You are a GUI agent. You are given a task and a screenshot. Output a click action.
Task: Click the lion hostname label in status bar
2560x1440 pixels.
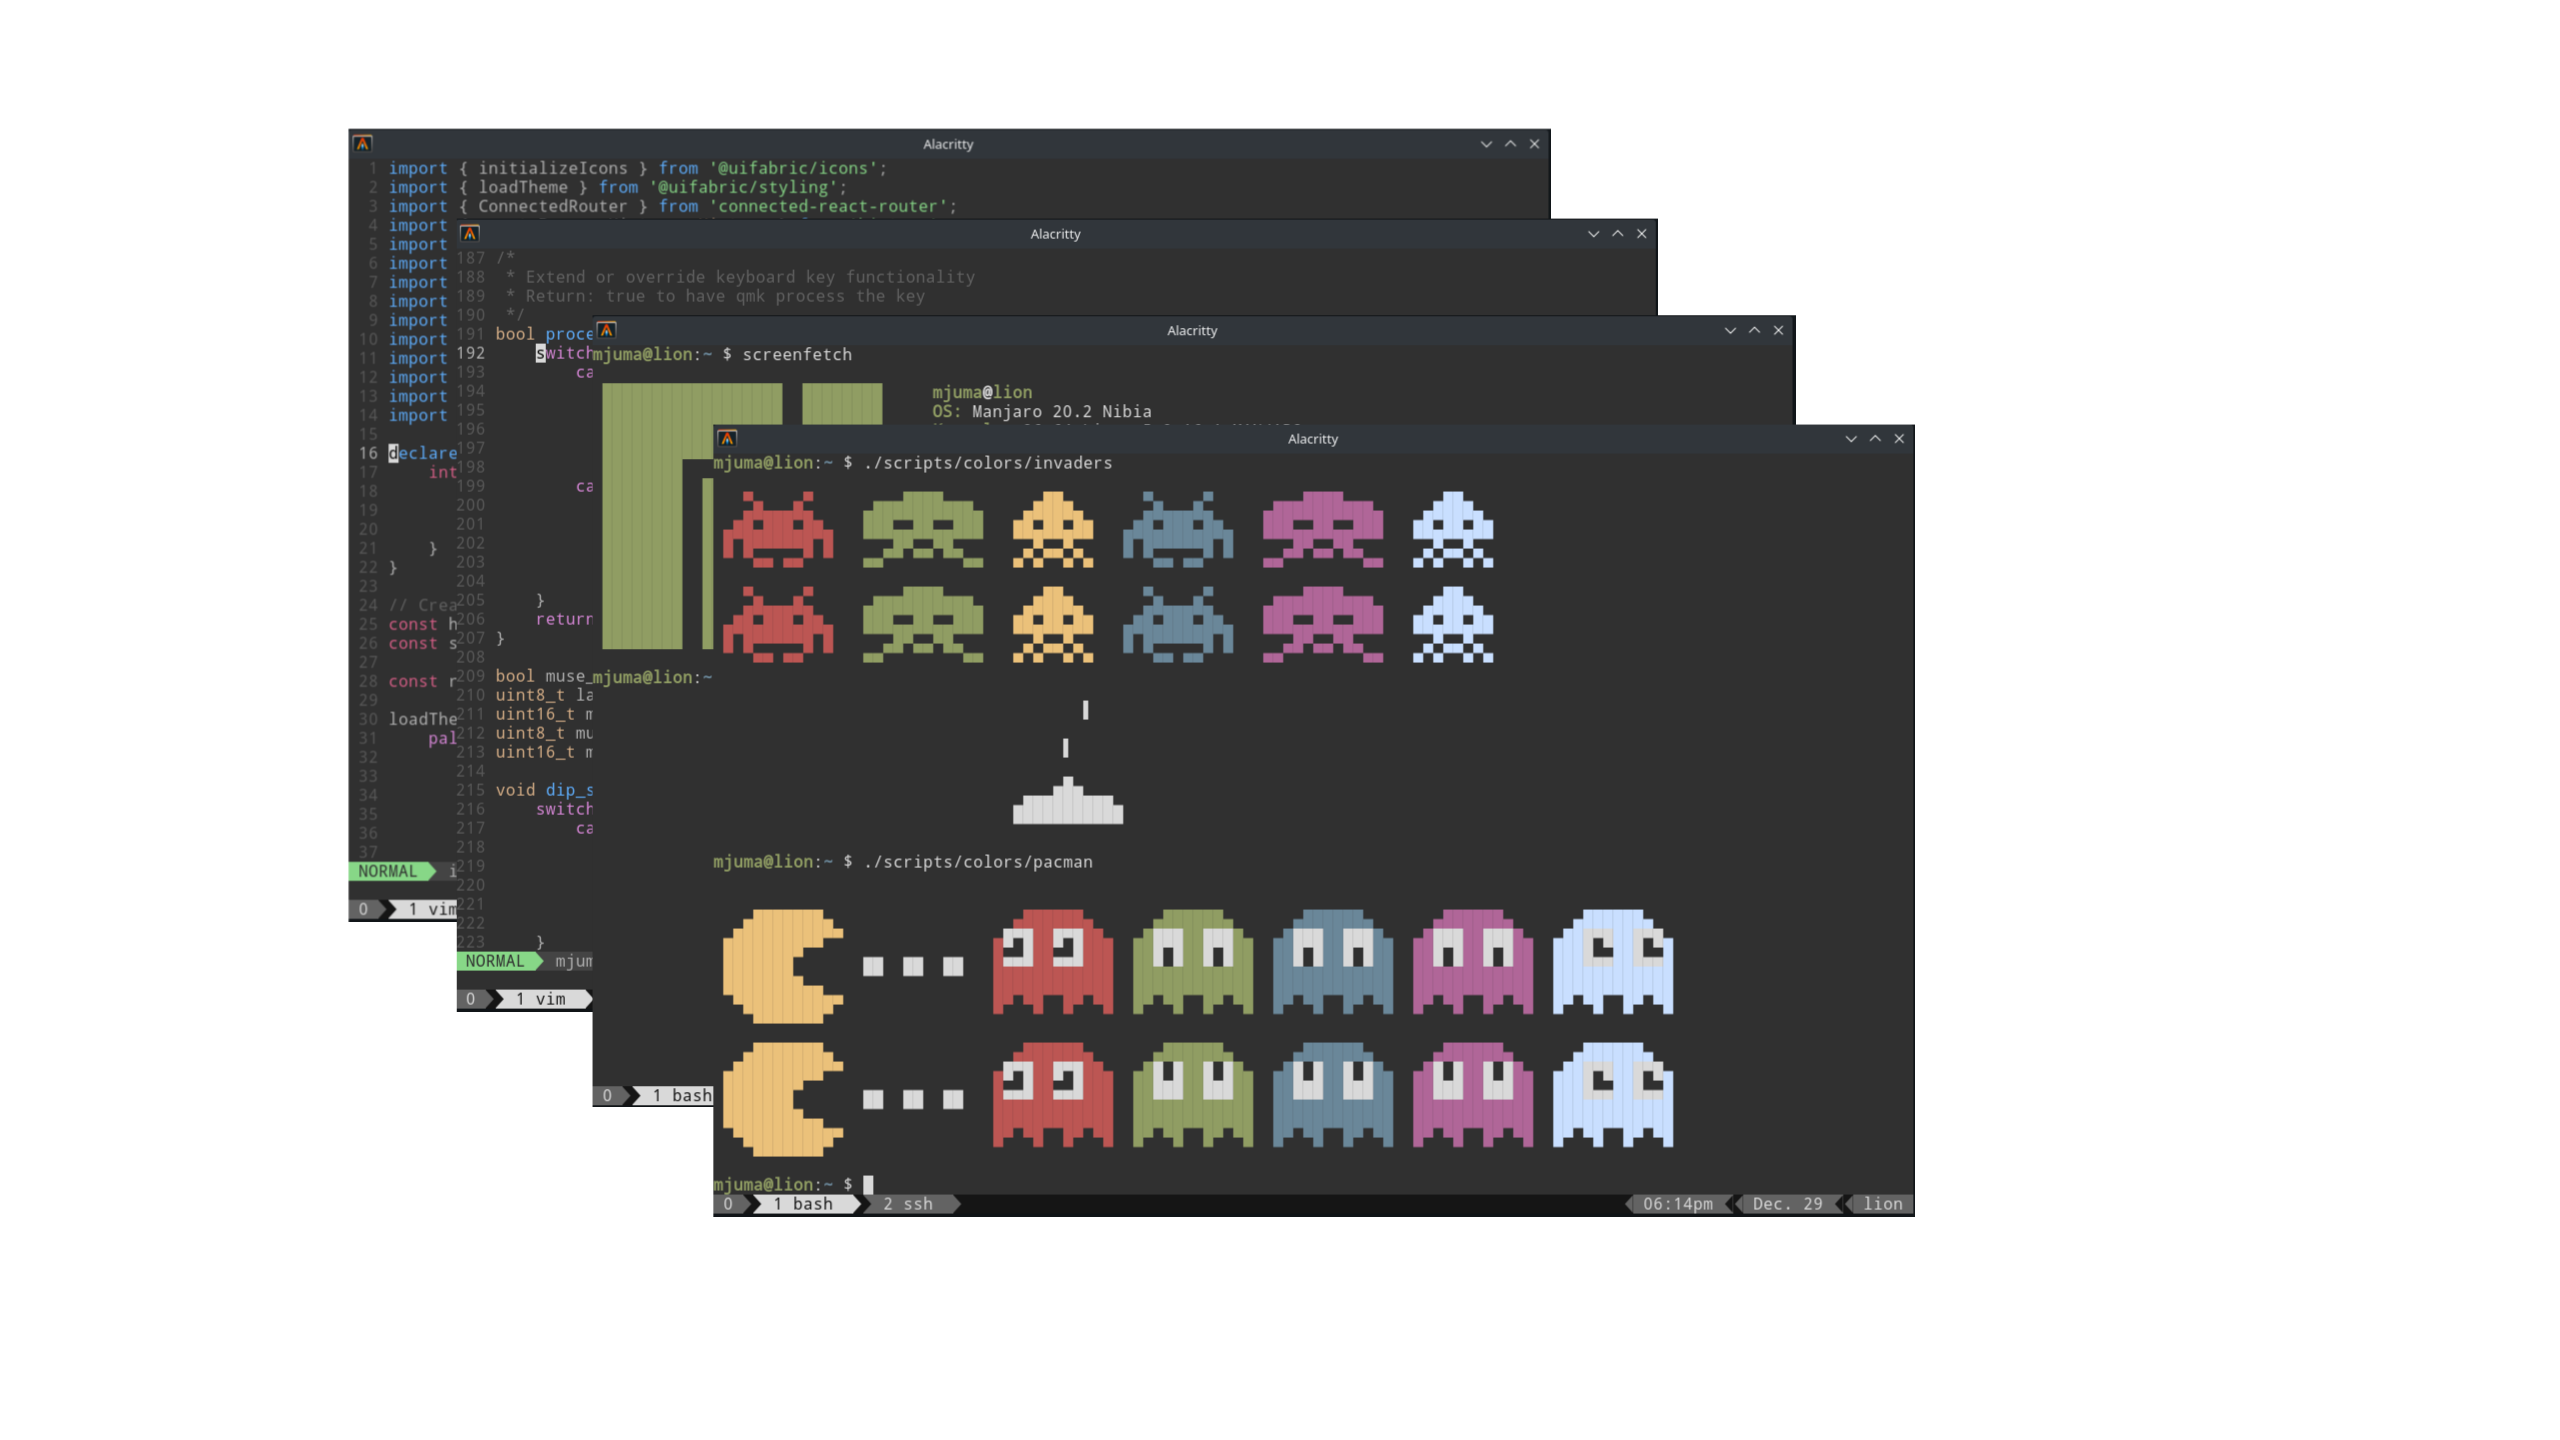pyautogui.click(x=1883, y=1203)
